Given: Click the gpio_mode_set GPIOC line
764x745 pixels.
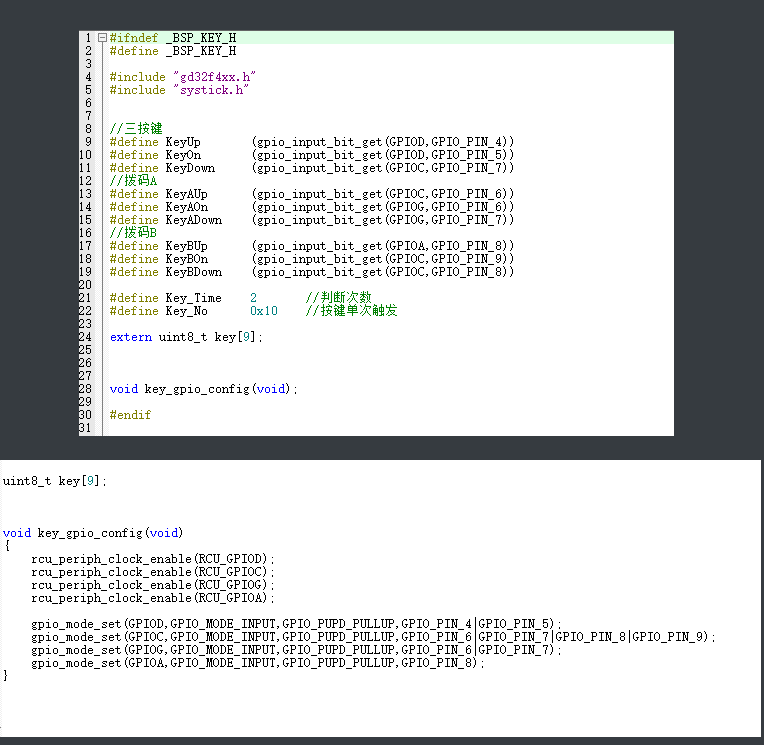Looking at the screenshot, I should (373, 637).
